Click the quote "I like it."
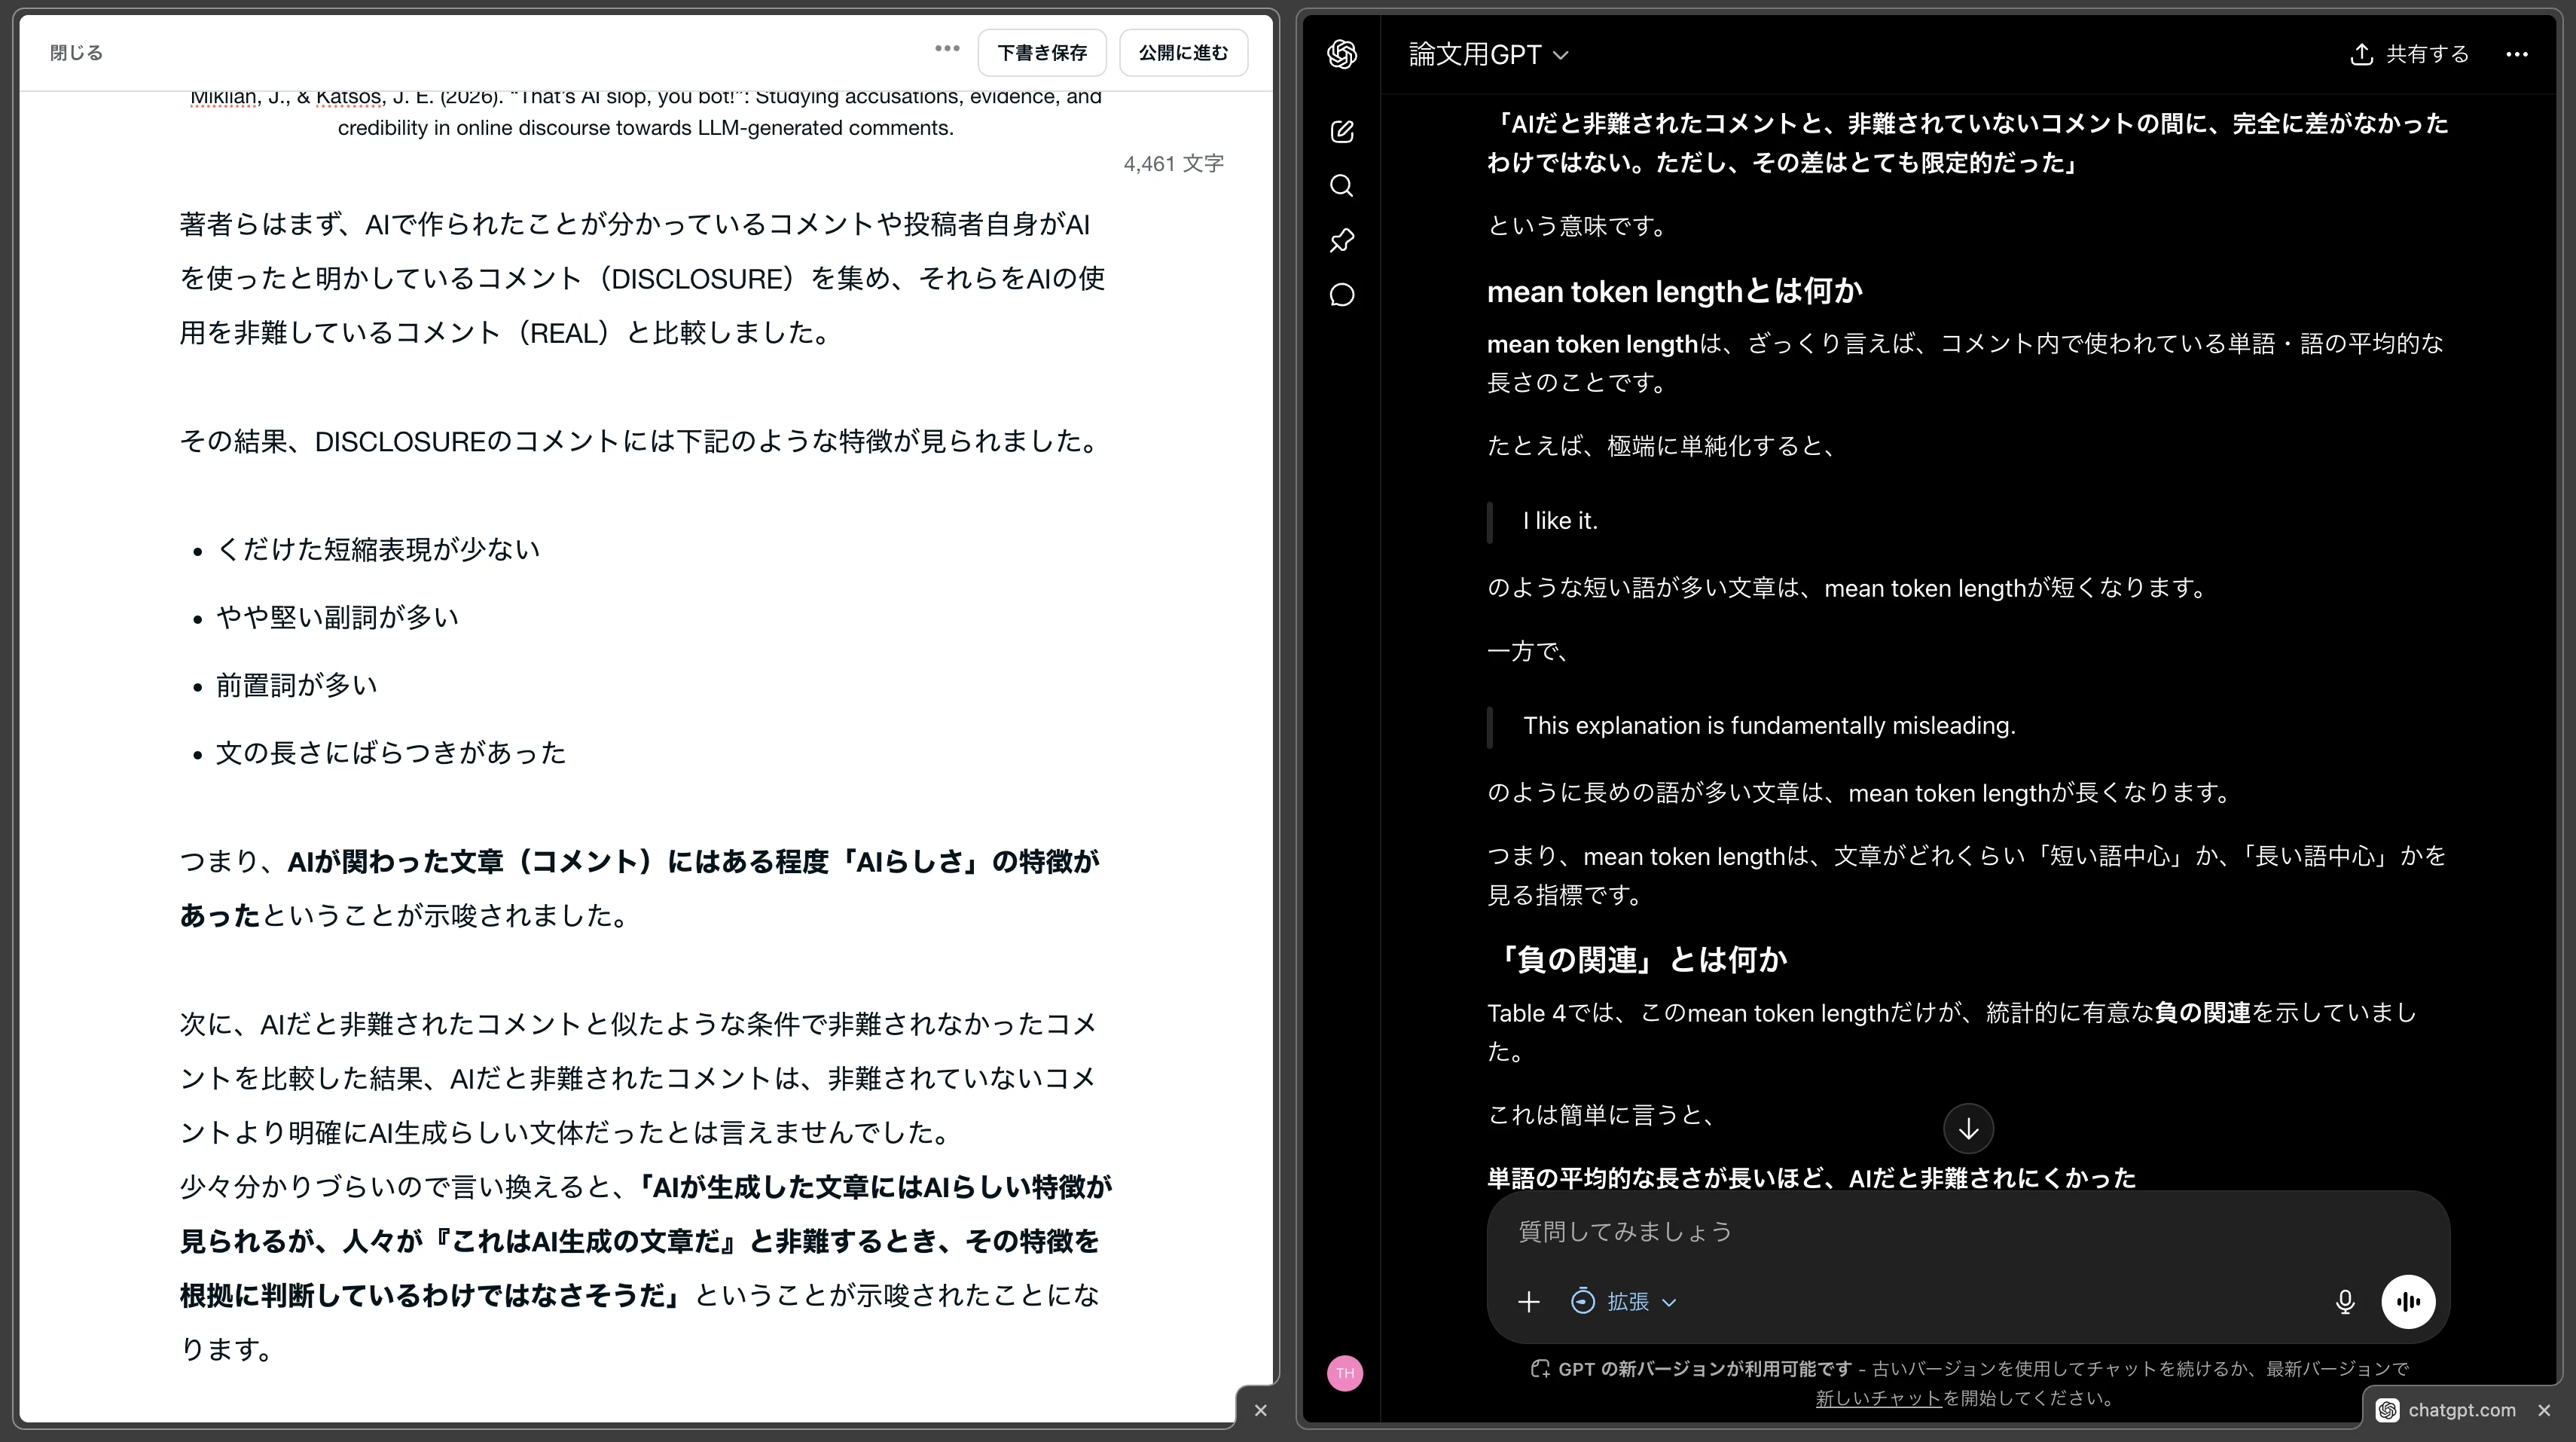This screenshot has width=2576, height=1442. click(x=1560, y=521)
